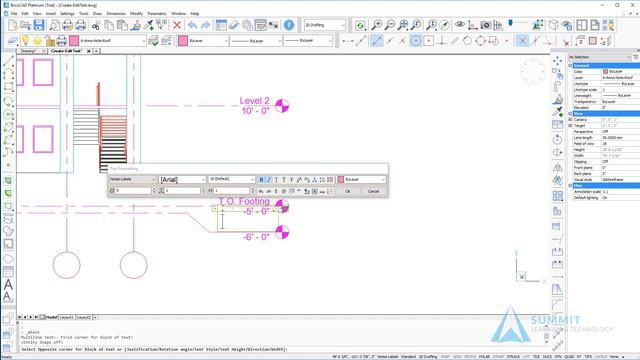Click the numbered list icon in Text Formatting
The width and height of the screenshot is (640, 360).
(x=330, y=191)
